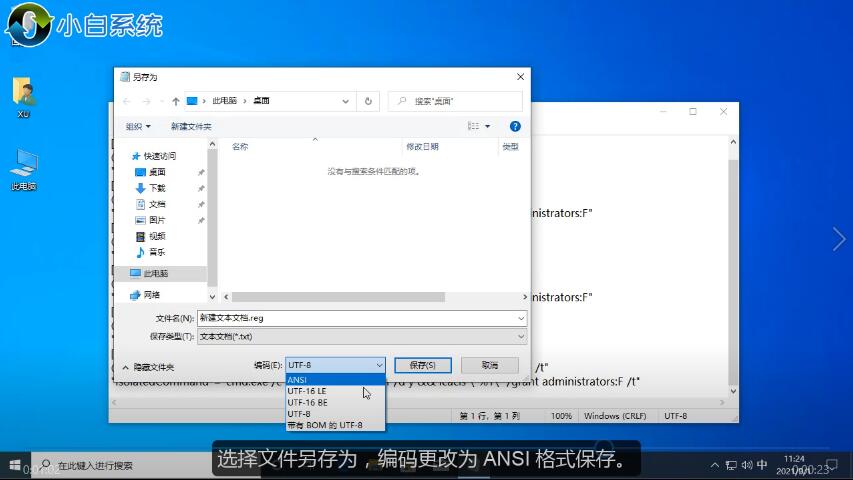Open the 组织 organize dropdown menu
This screenshot has height=480, width=853.
pos(138,127)
